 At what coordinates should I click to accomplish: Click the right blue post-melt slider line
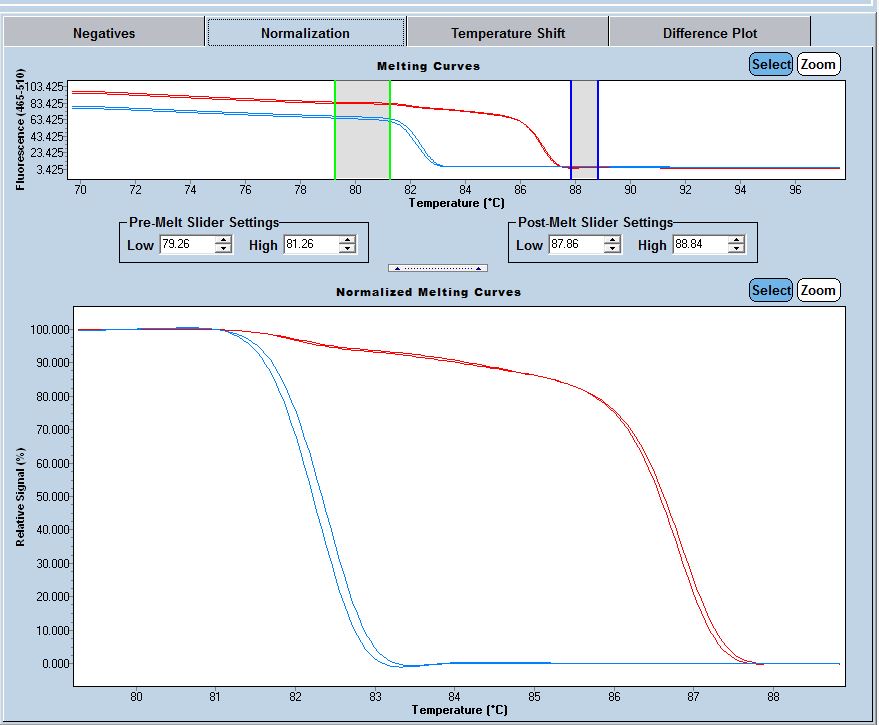pos(598,130)
